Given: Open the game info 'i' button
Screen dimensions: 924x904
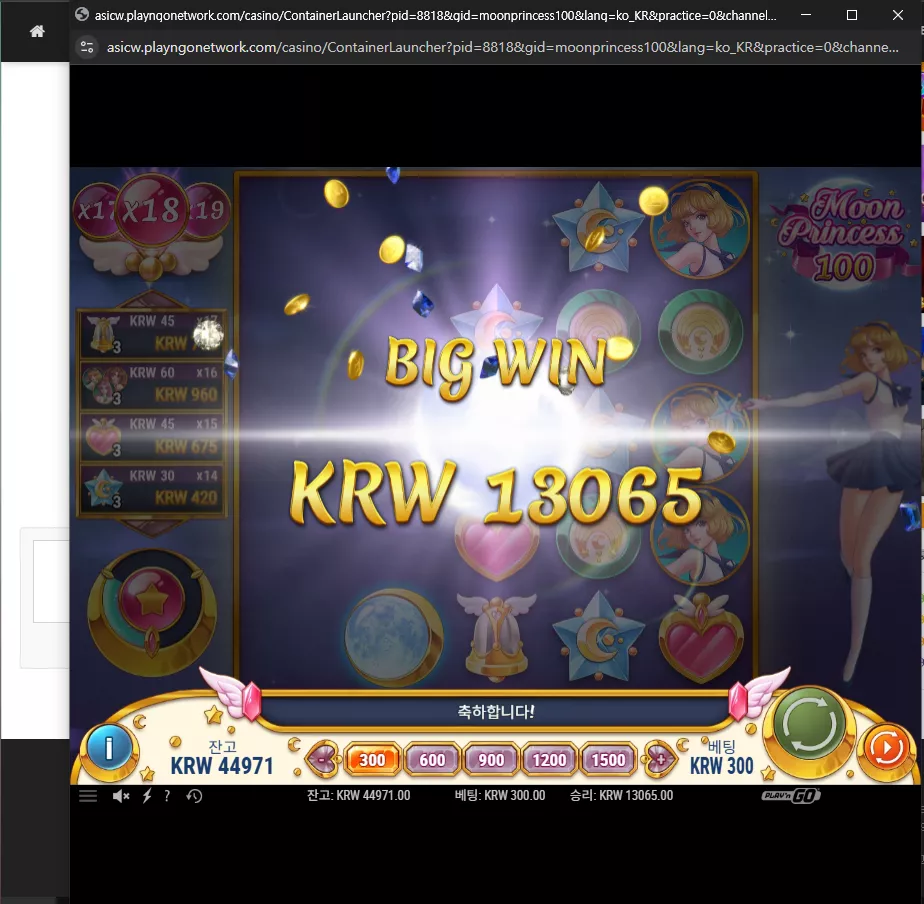Looking at the screenshot, I should [x=109, y=748].
